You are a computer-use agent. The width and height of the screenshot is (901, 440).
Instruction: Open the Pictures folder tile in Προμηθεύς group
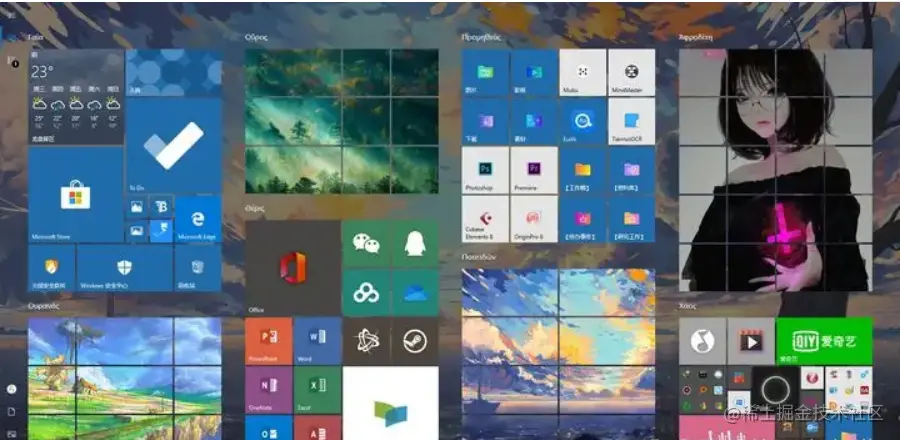point(486,72)
